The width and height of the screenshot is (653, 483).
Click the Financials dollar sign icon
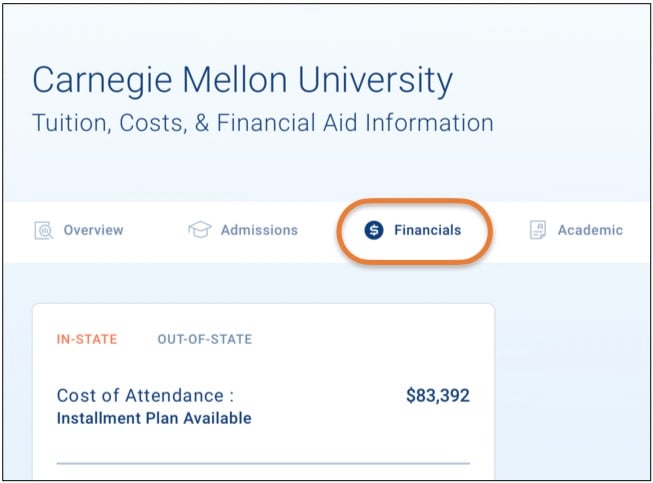[374, 230]
